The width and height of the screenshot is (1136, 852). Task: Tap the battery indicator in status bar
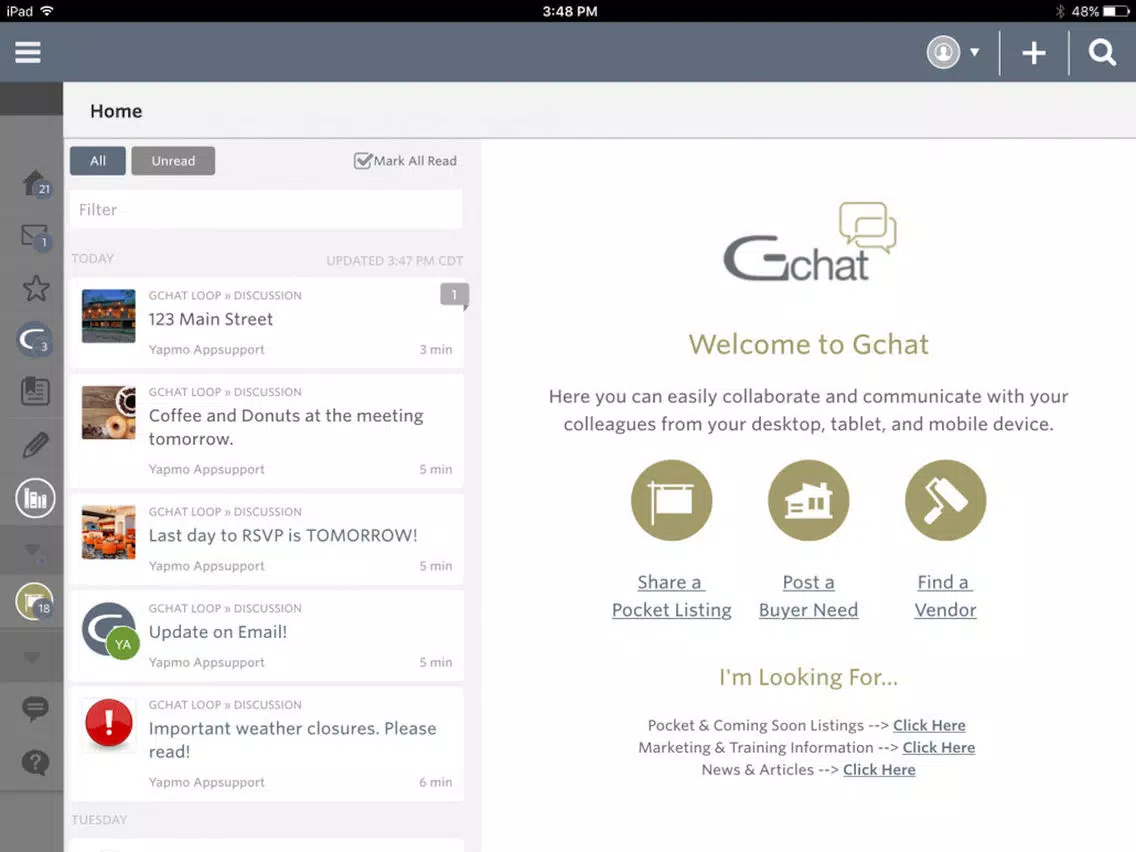point(1116,11)
